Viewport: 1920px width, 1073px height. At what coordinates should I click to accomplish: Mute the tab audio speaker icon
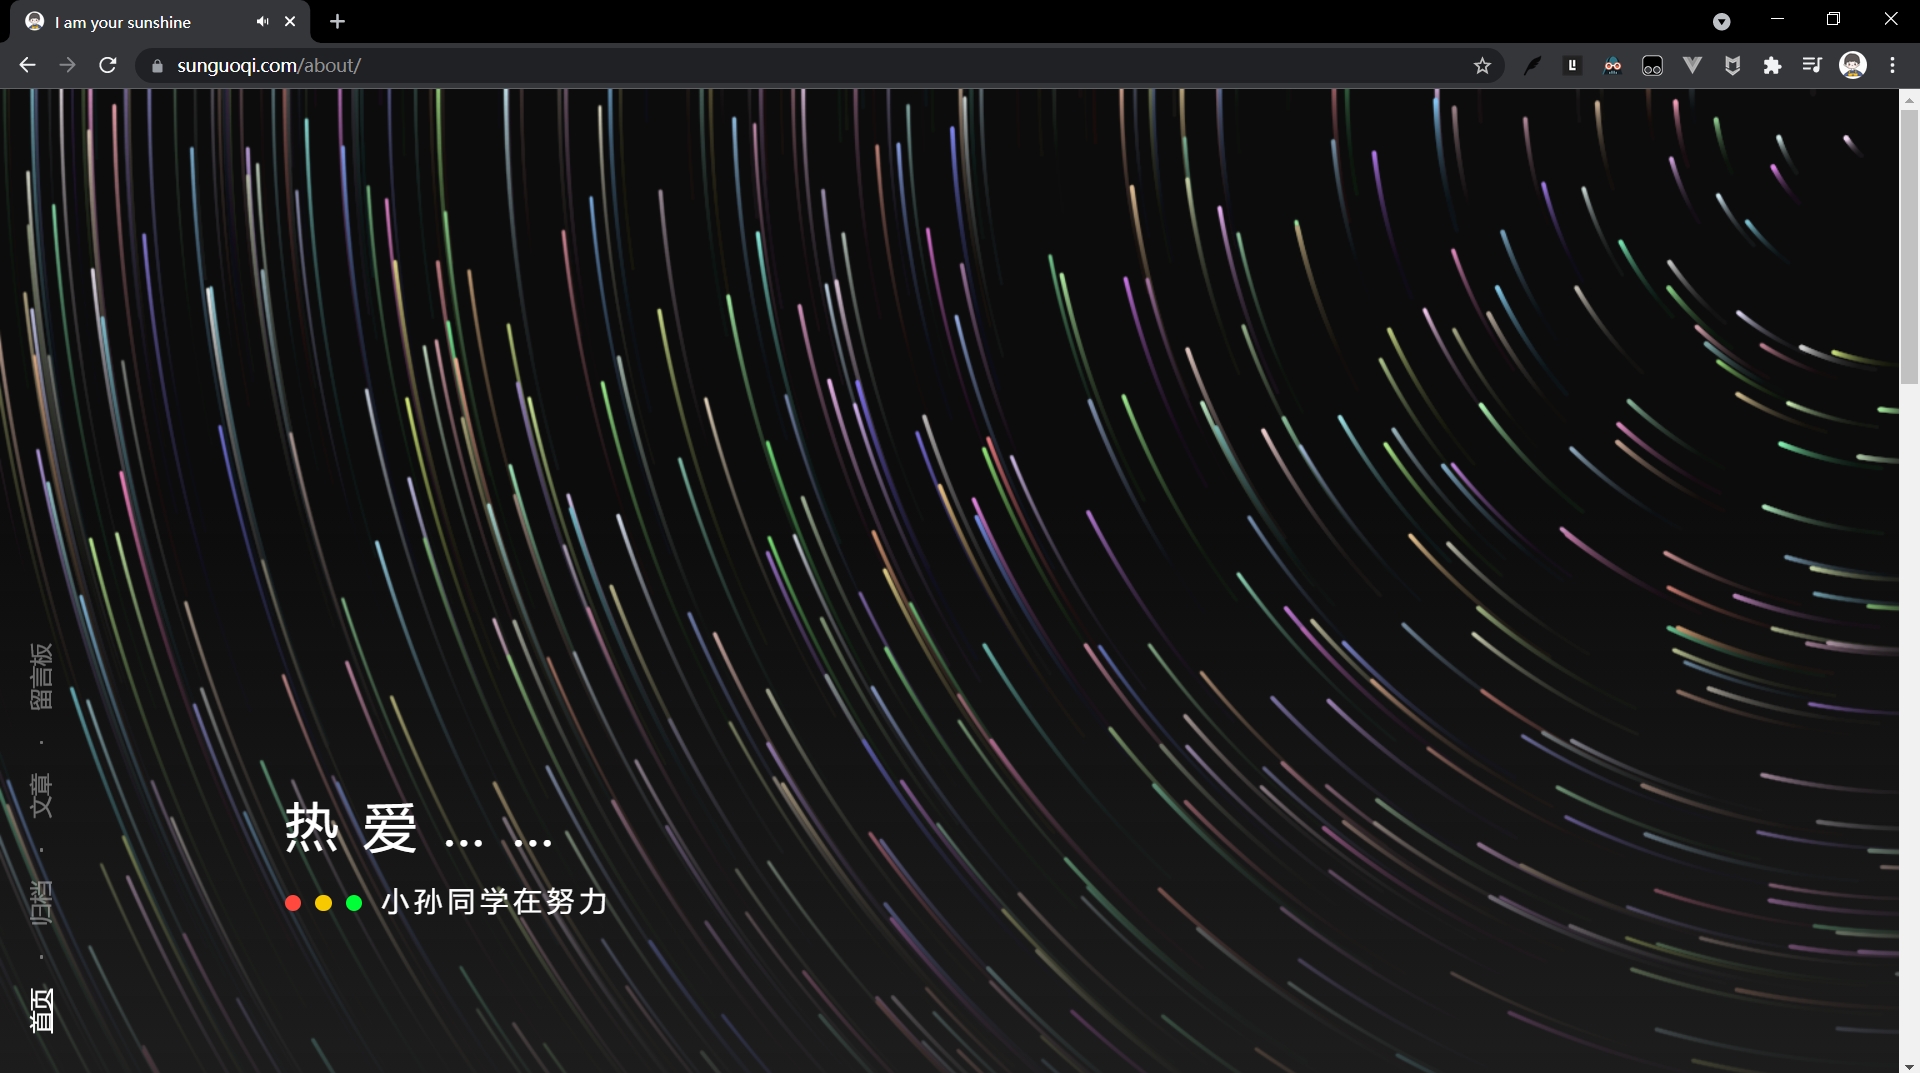point(262,21)
